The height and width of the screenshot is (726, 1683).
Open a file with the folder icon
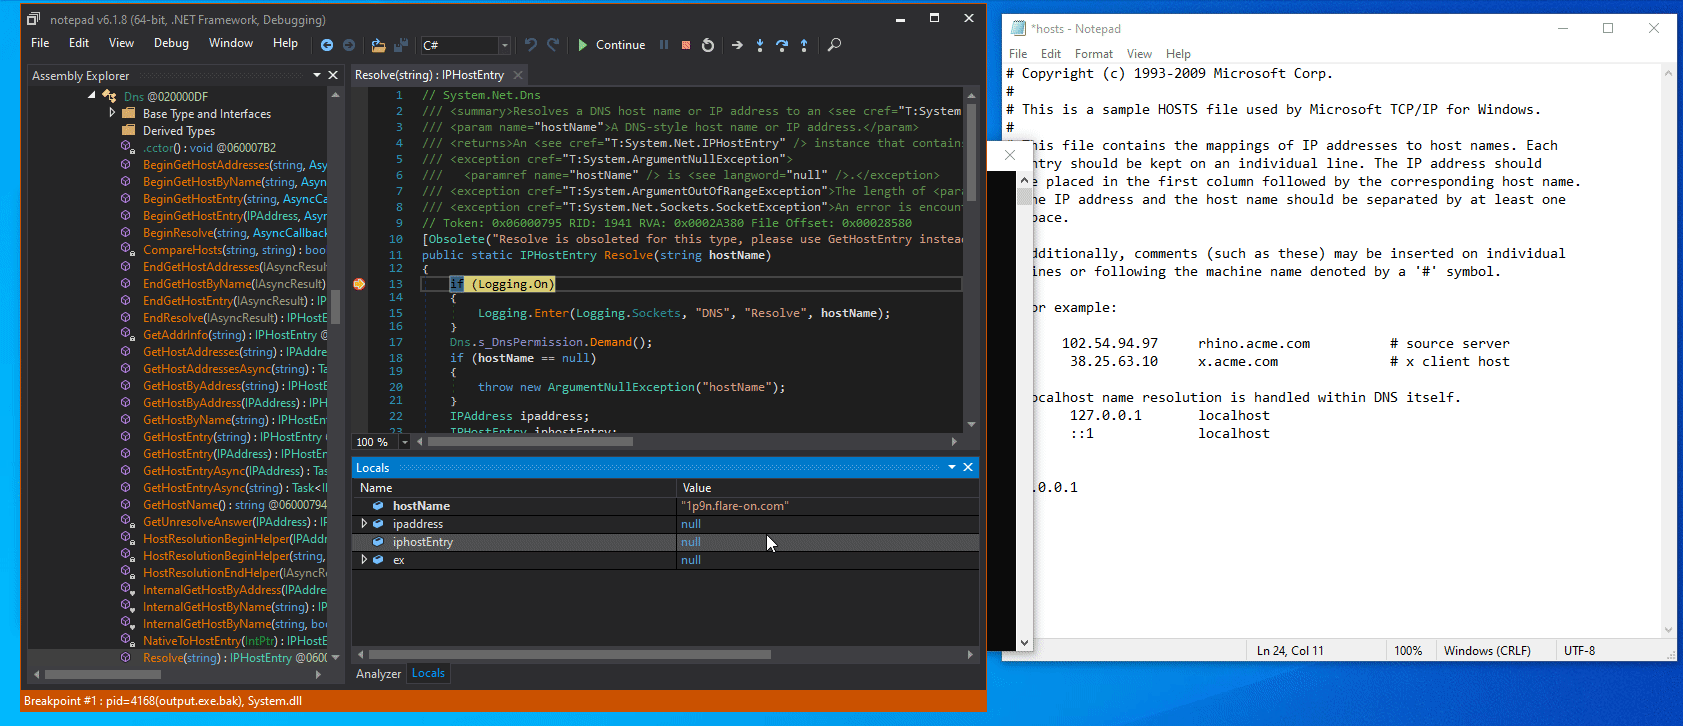tap(378, 45)
